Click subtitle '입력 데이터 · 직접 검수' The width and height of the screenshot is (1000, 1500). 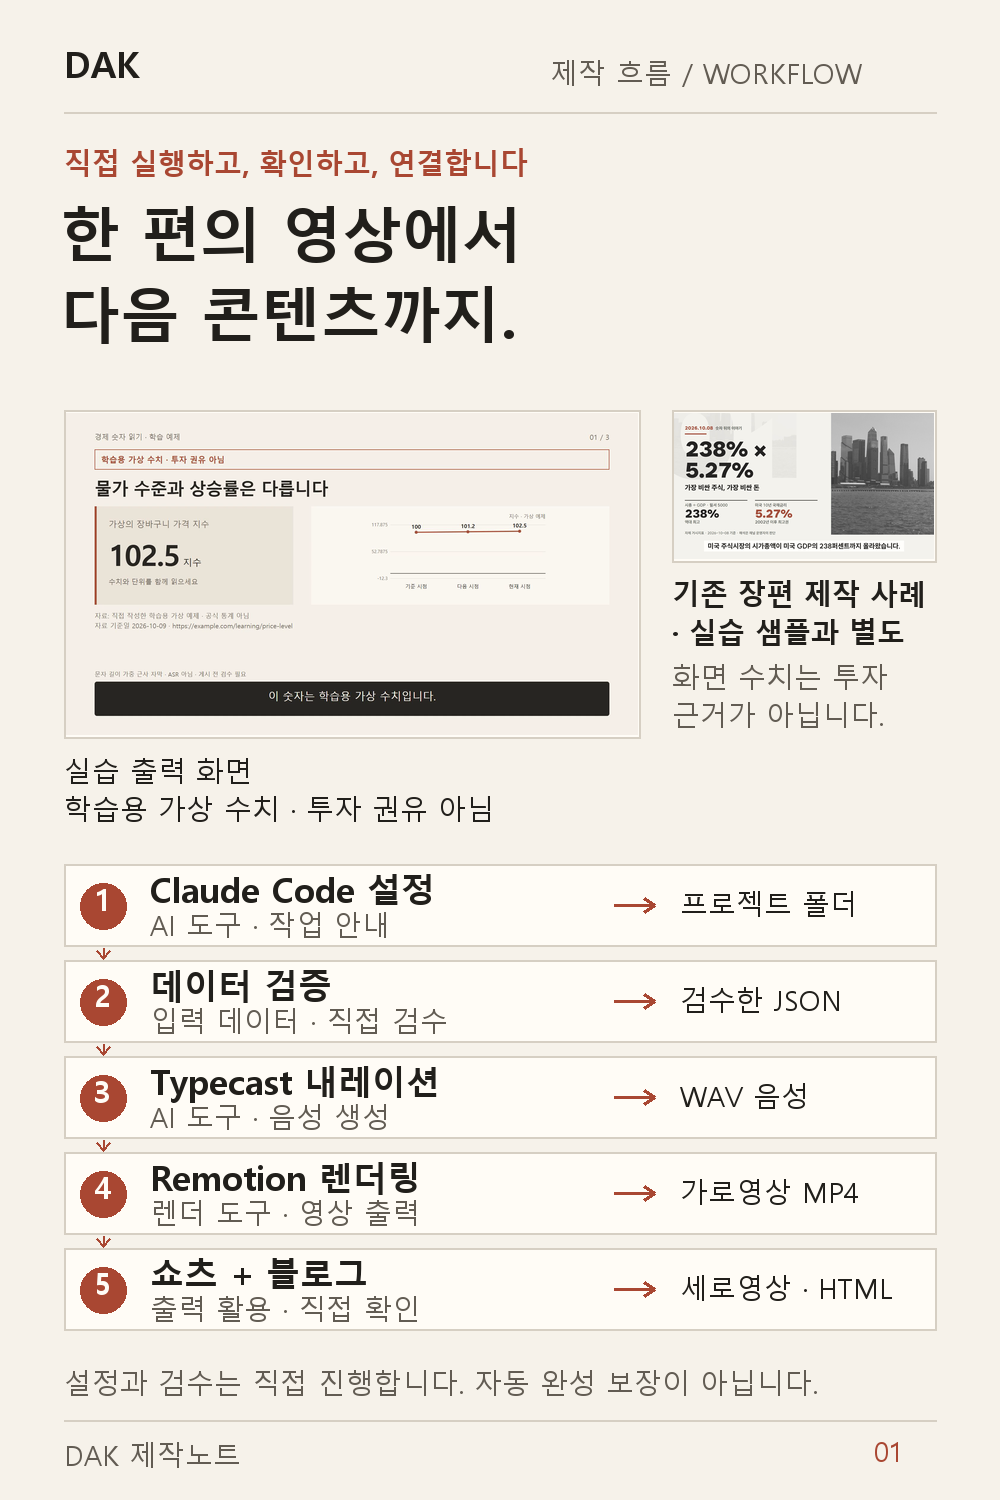299,1020
